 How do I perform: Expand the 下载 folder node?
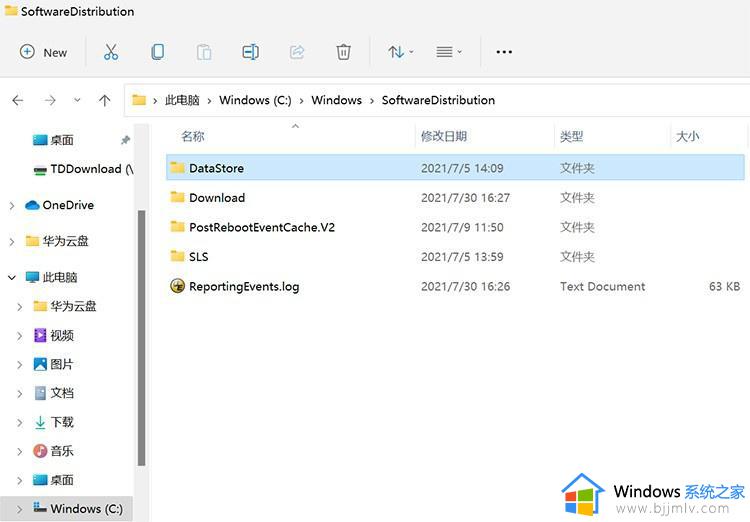[x=20, y=423]
